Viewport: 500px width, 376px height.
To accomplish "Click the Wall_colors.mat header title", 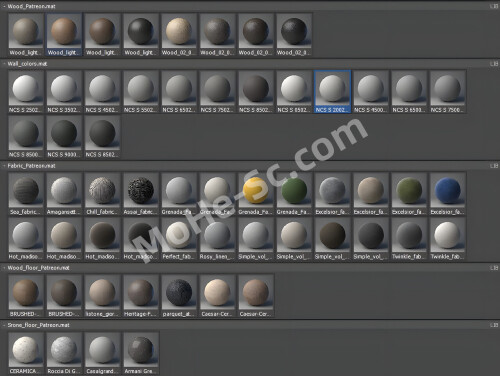I will click(x=27, y=64).
